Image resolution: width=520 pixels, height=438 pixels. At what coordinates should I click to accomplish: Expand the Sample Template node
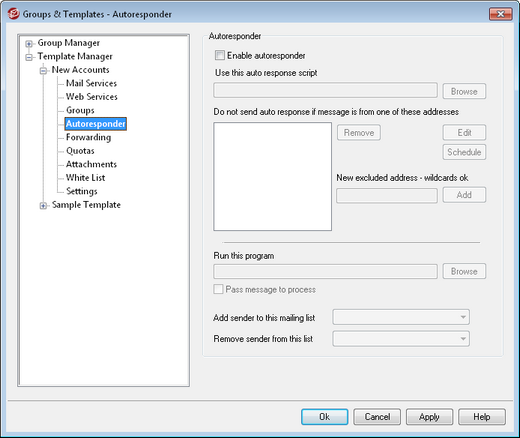click(43, 206)
